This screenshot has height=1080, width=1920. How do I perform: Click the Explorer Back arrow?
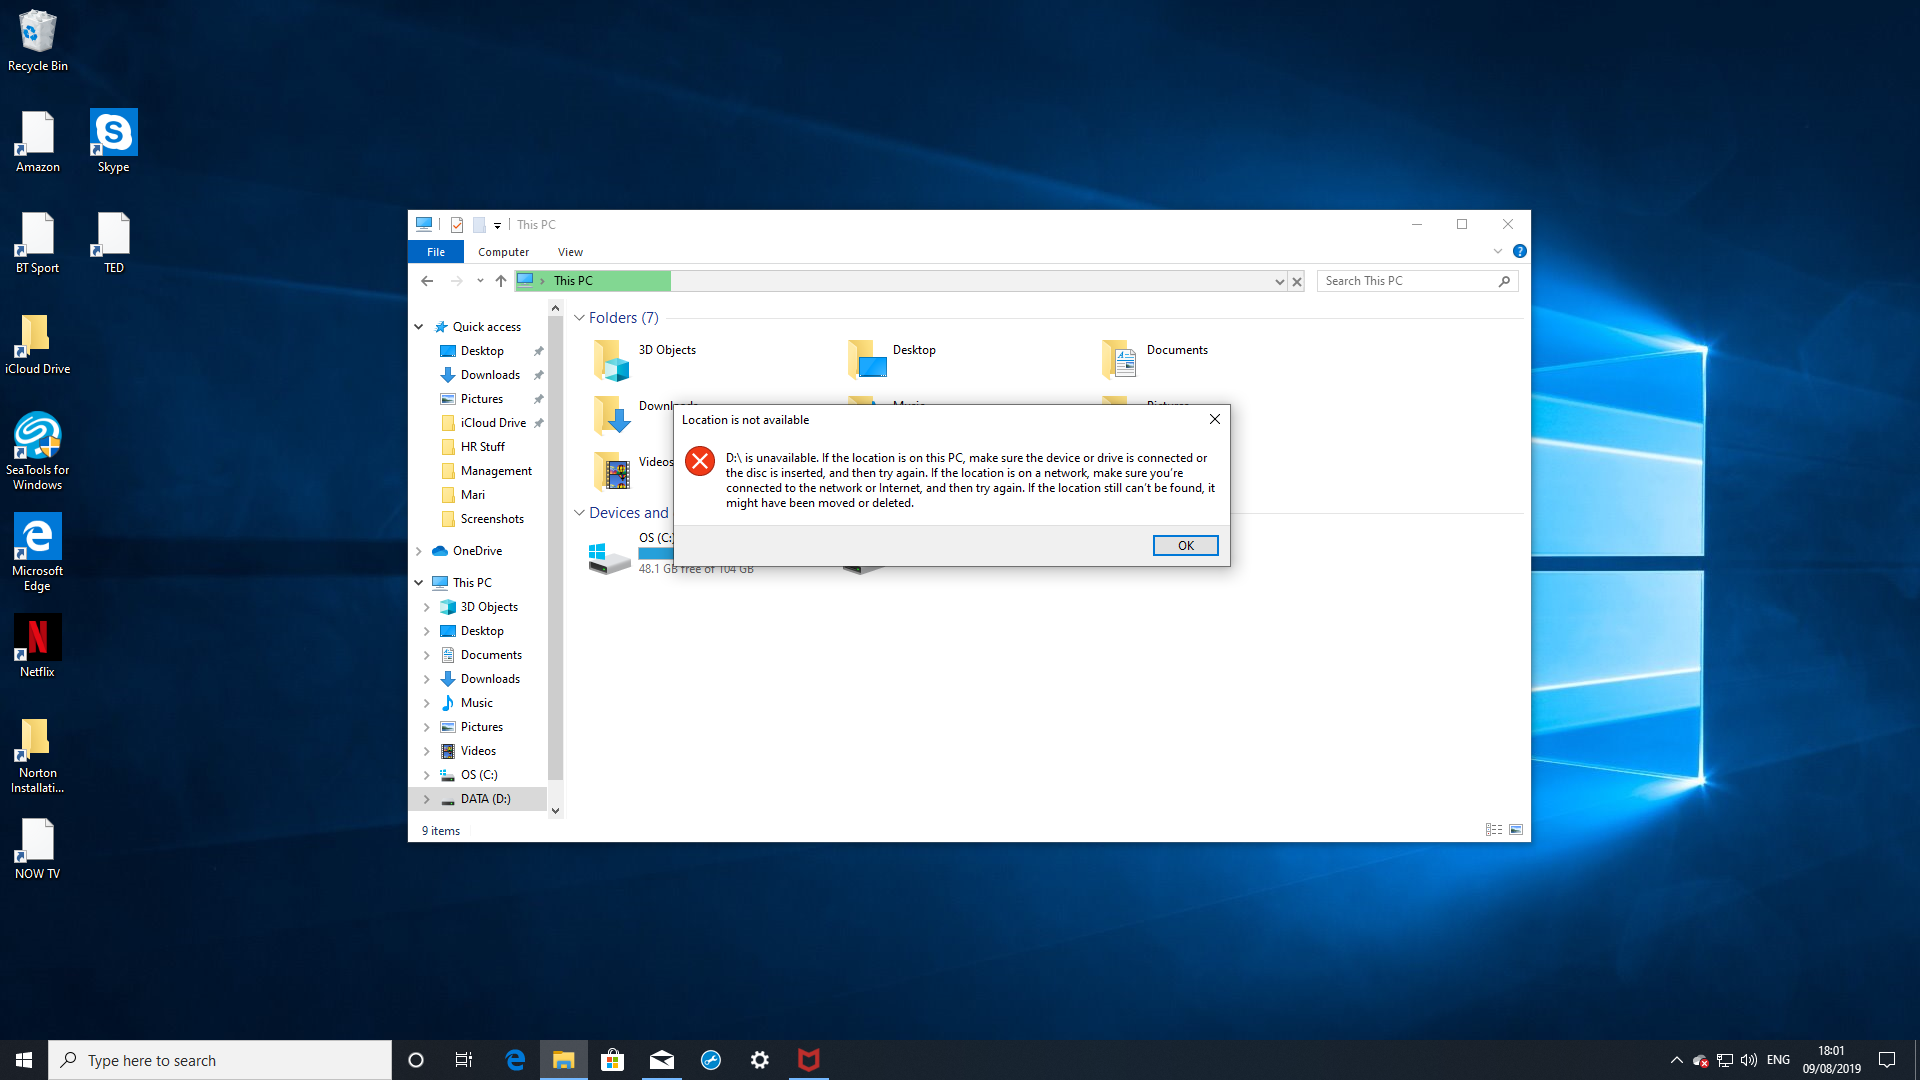coord(427,281)
